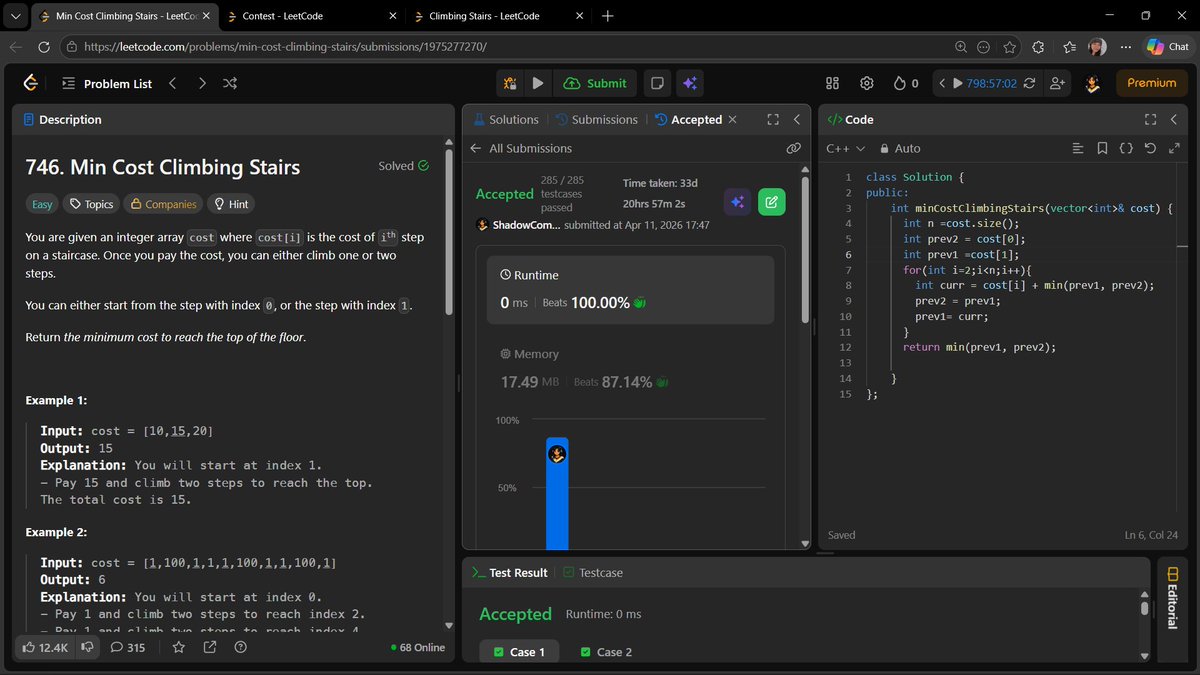Open Problem List
Screen dimensions: 1200x675
tap(107, 83)
